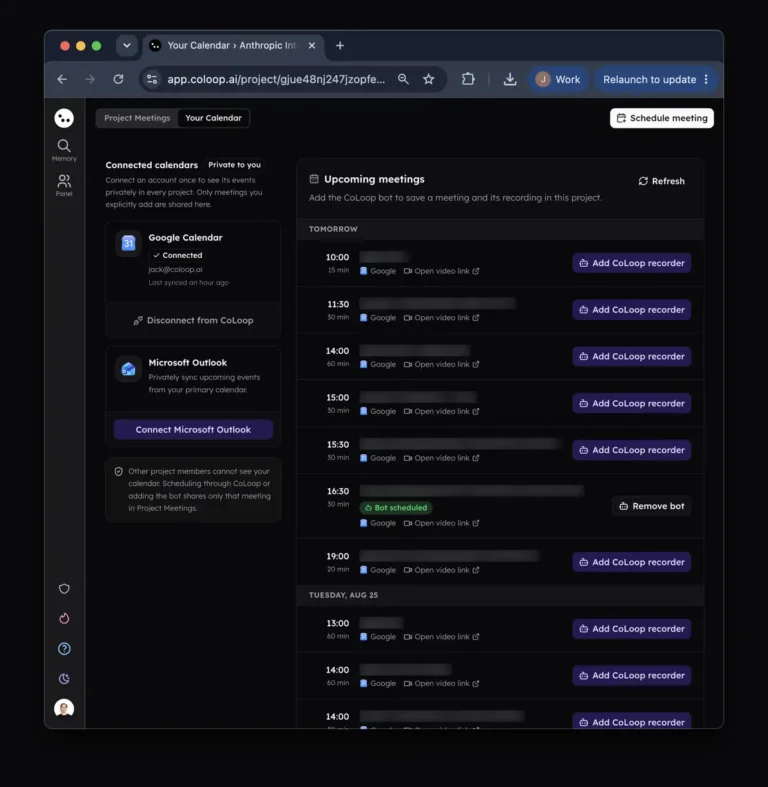Viewport: 768px width, 787px height.
Task: Open the help question mark icon
Action: point(64,648)
